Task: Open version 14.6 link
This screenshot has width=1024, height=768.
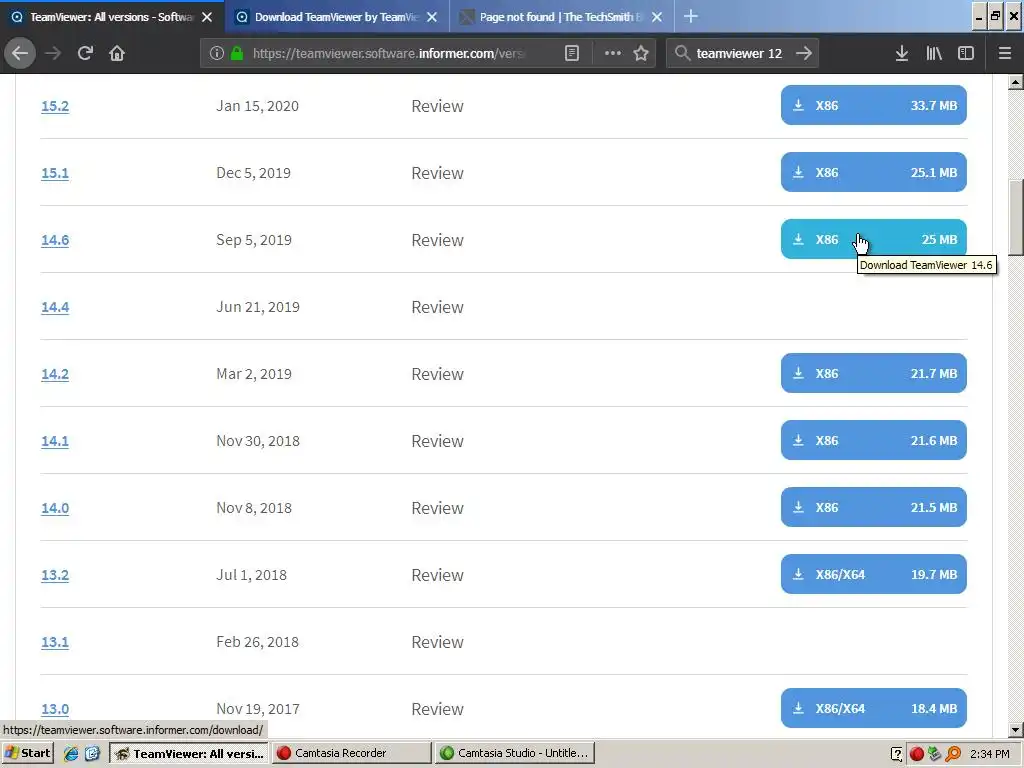Action: (55, 240)
